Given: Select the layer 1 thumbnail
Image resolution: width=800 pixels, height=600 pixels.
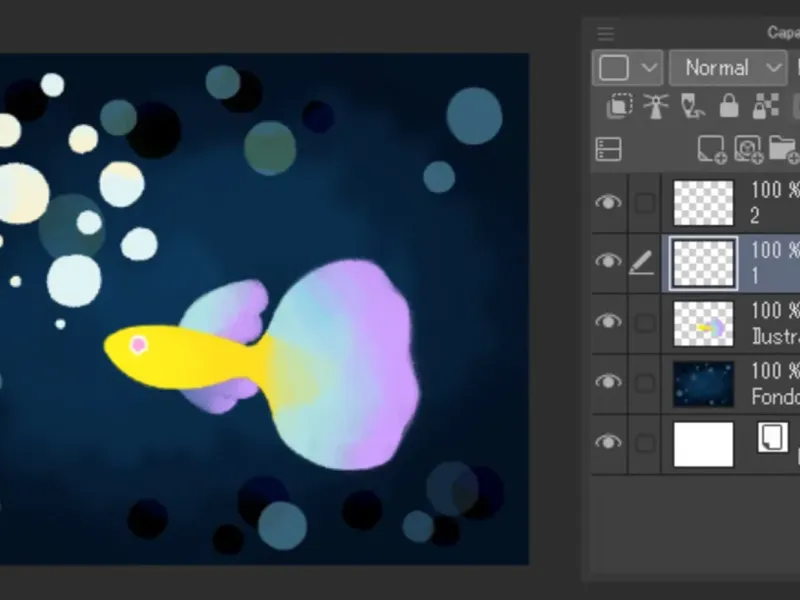Looking at the screenshot, I should (x=703, y=263).
